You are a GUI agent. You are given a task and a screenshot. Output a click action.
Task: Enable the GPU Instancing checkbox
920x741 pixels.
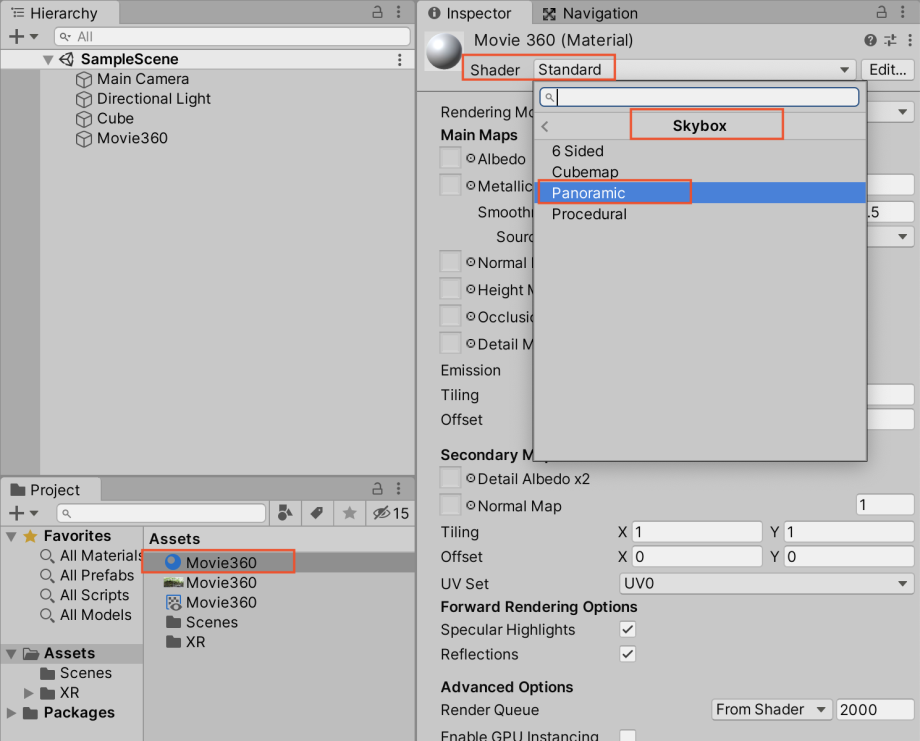pyautogui.click(x=627, y=736)
